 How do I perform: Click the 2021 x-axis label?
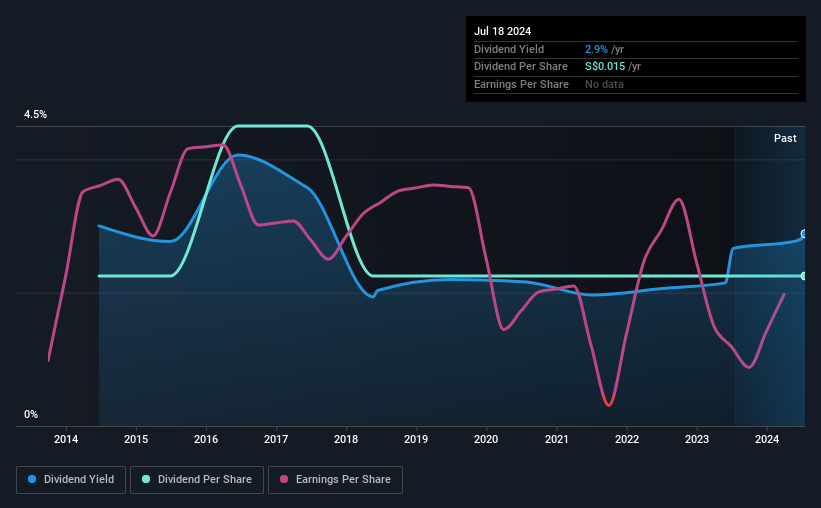(x=557, y=439)
